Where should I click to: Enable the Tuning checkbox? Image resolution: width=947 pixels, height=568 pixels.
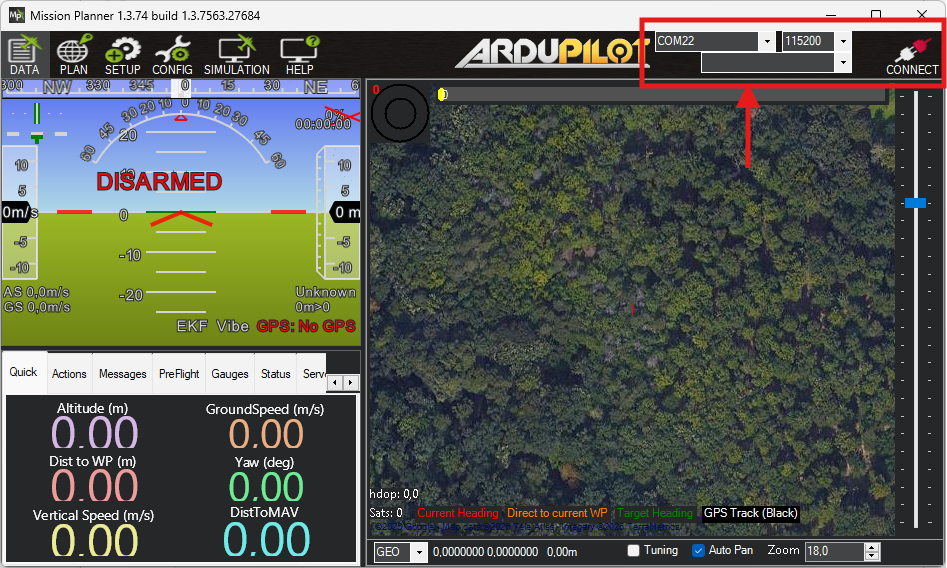click(x=634, y=551)
